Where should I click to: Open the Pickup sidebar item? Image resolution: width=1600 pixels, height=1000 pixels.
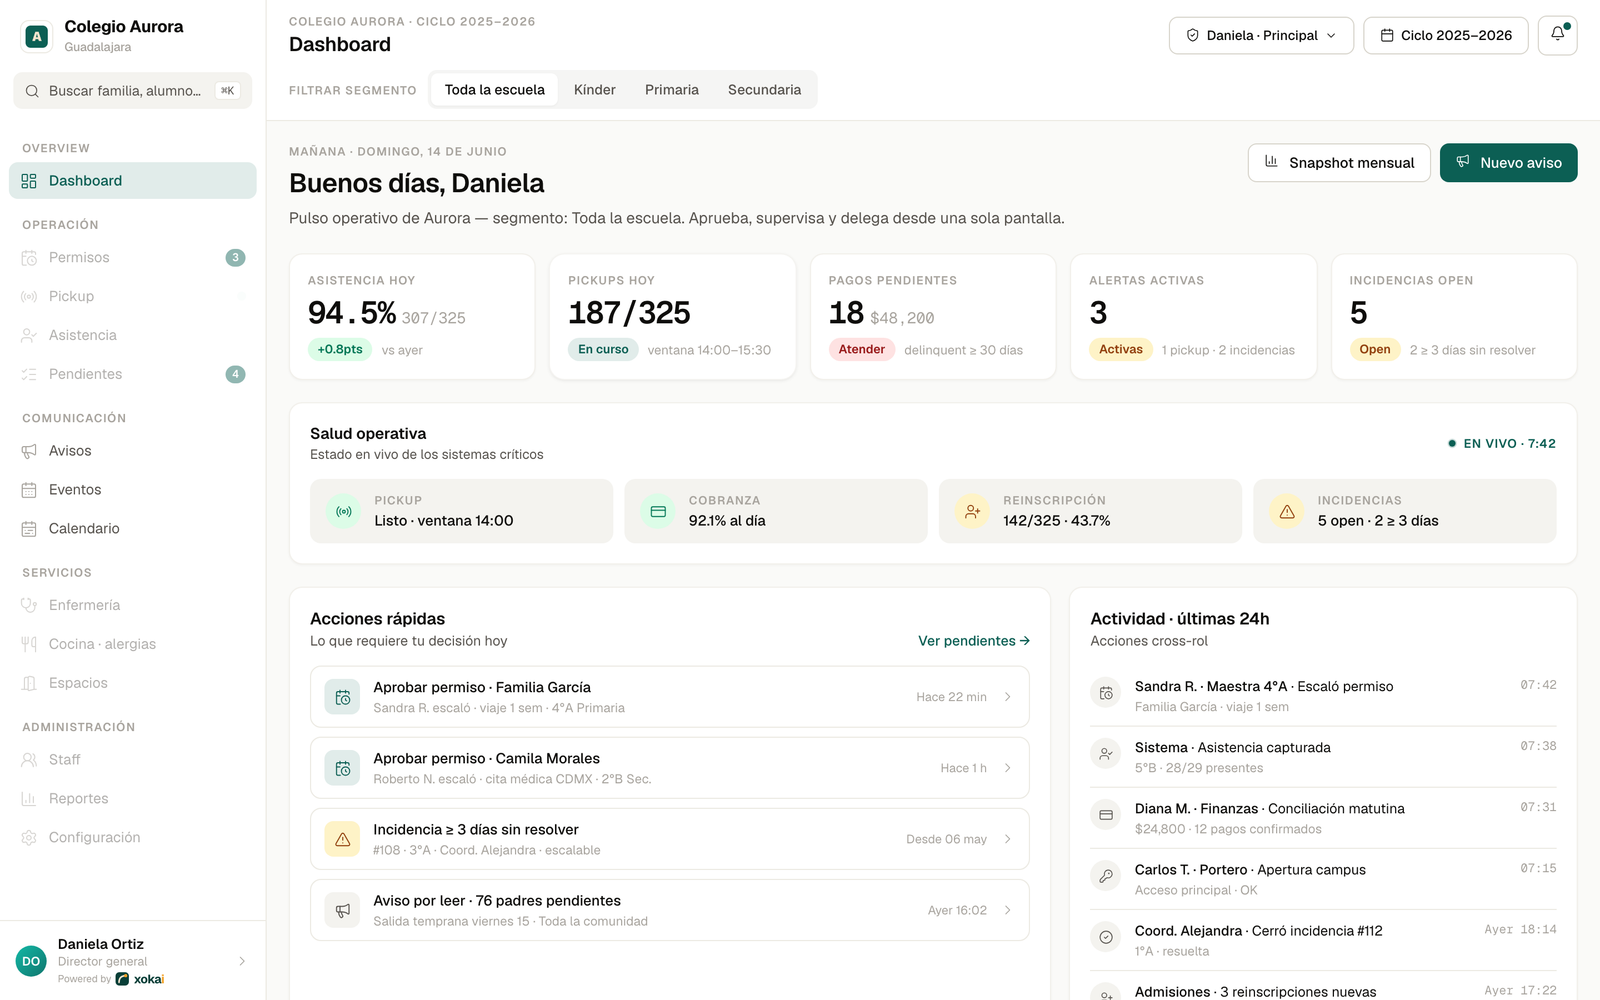point(133,297)
